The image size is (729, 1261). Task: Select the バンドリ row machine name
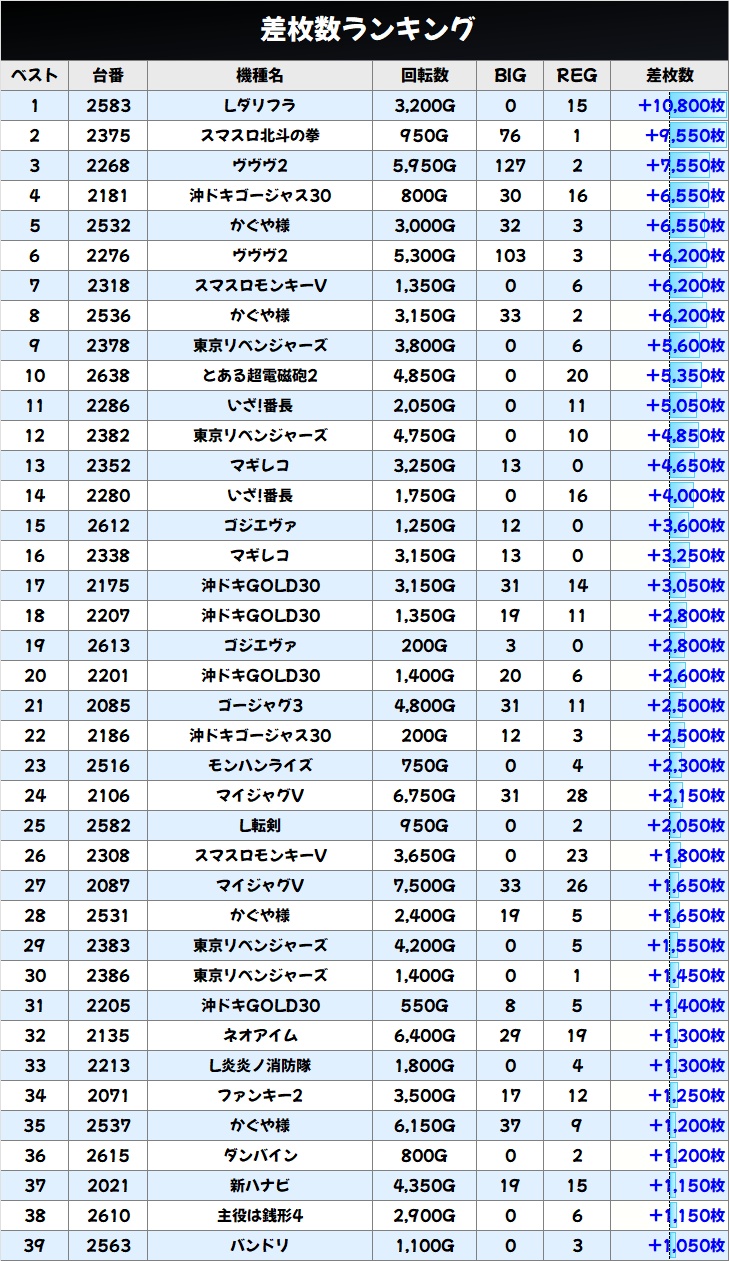tap(260, 1246)
